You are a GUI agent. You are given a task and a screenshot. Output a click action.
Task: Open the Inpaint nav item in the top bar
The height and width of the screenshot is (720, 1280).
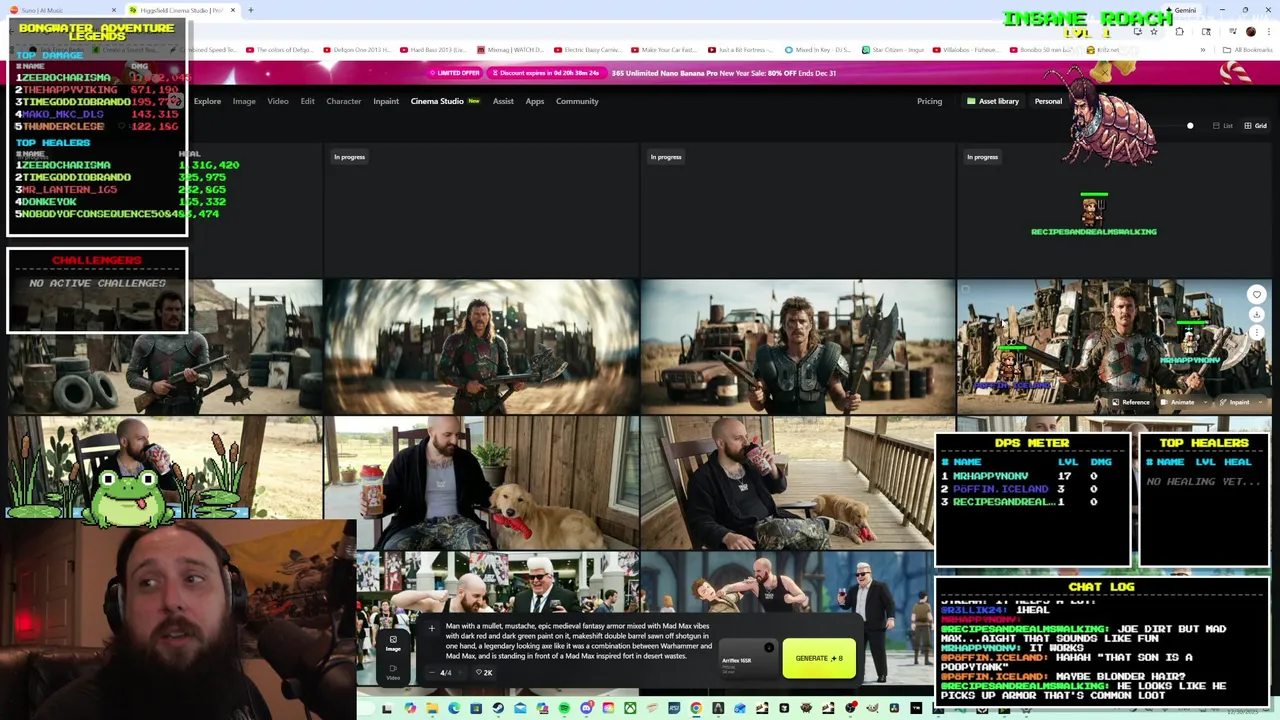coord(386,101)
